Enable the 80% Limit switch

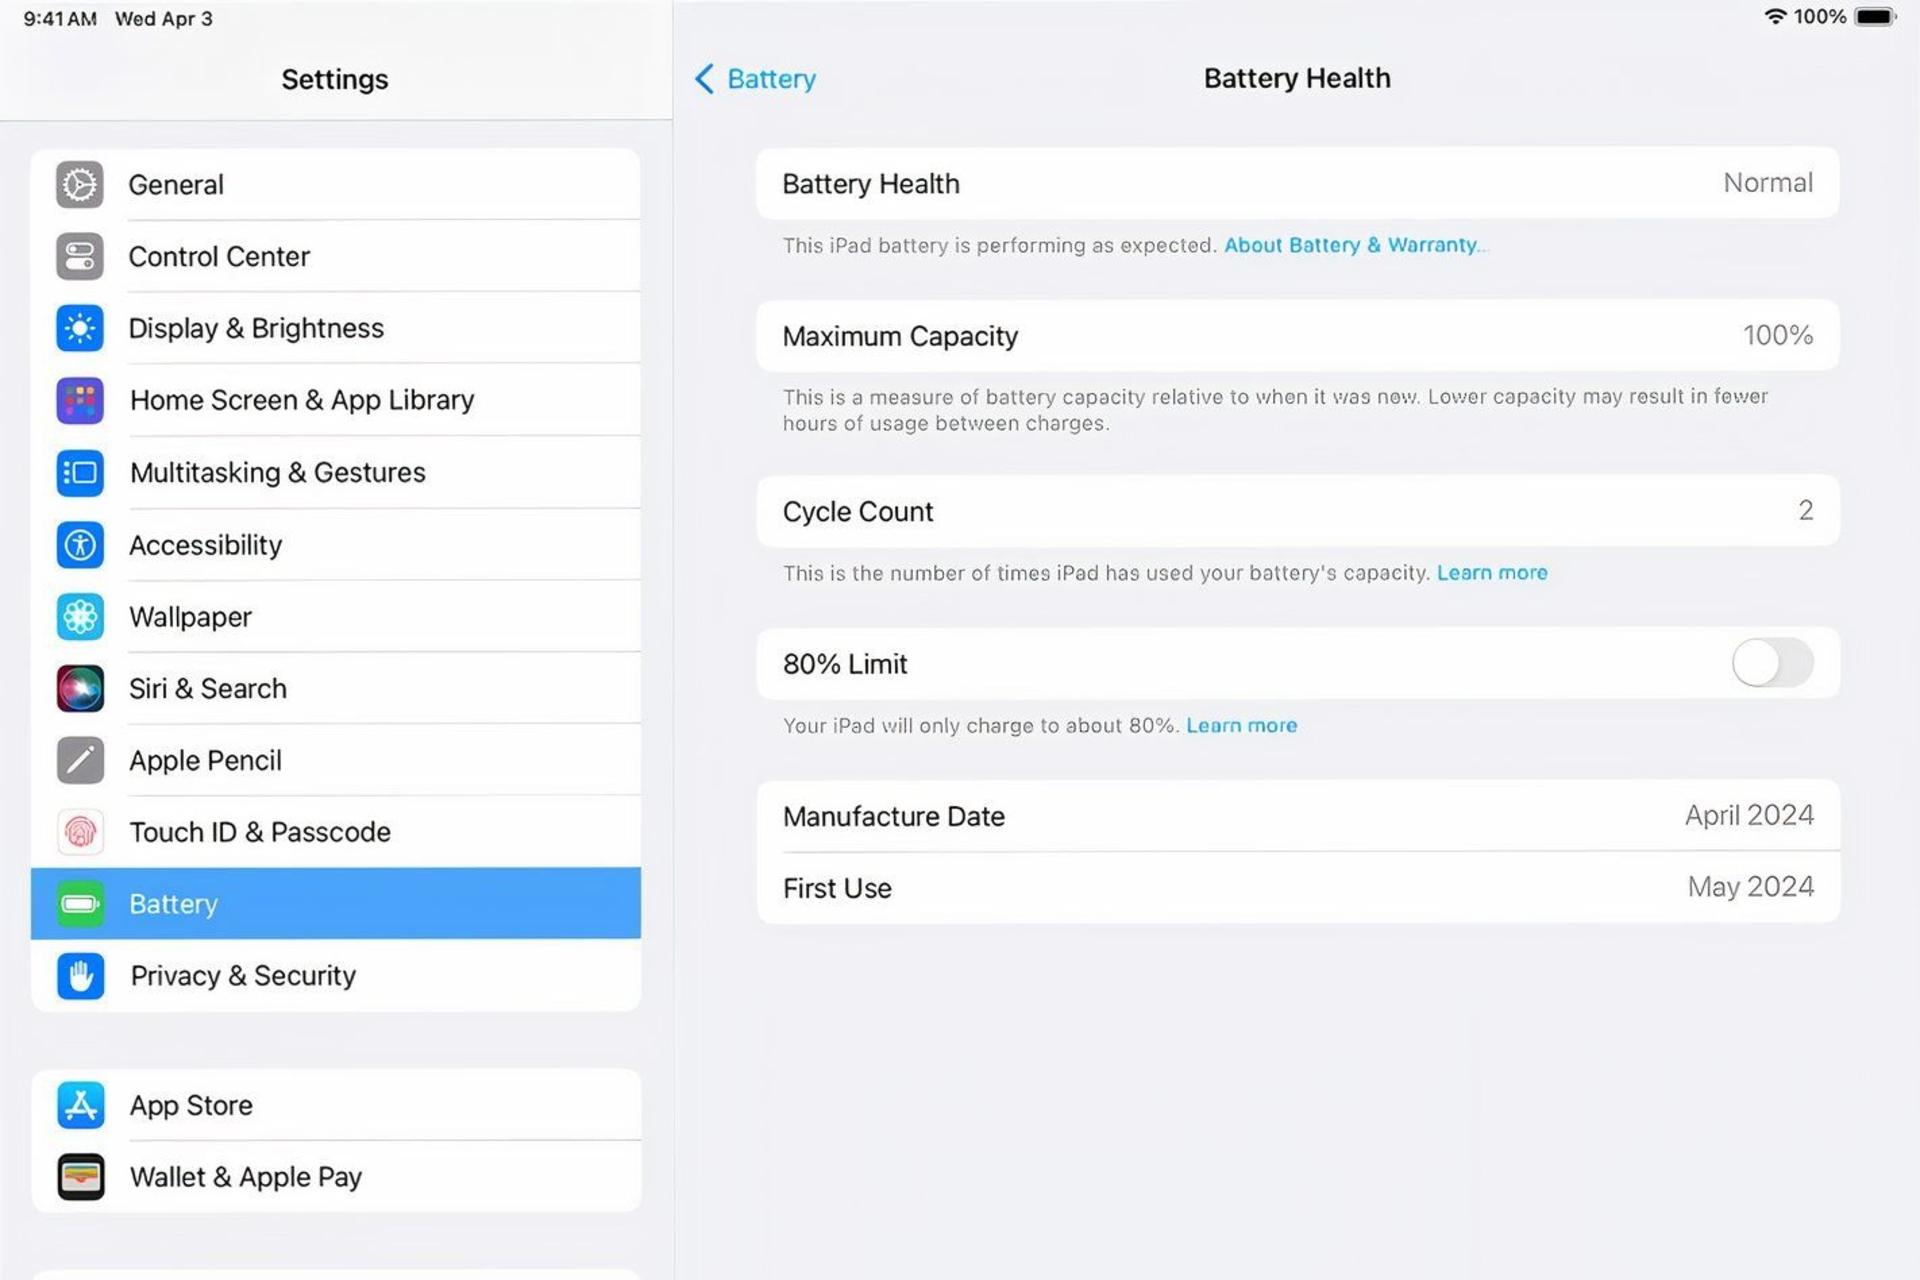1772,663
